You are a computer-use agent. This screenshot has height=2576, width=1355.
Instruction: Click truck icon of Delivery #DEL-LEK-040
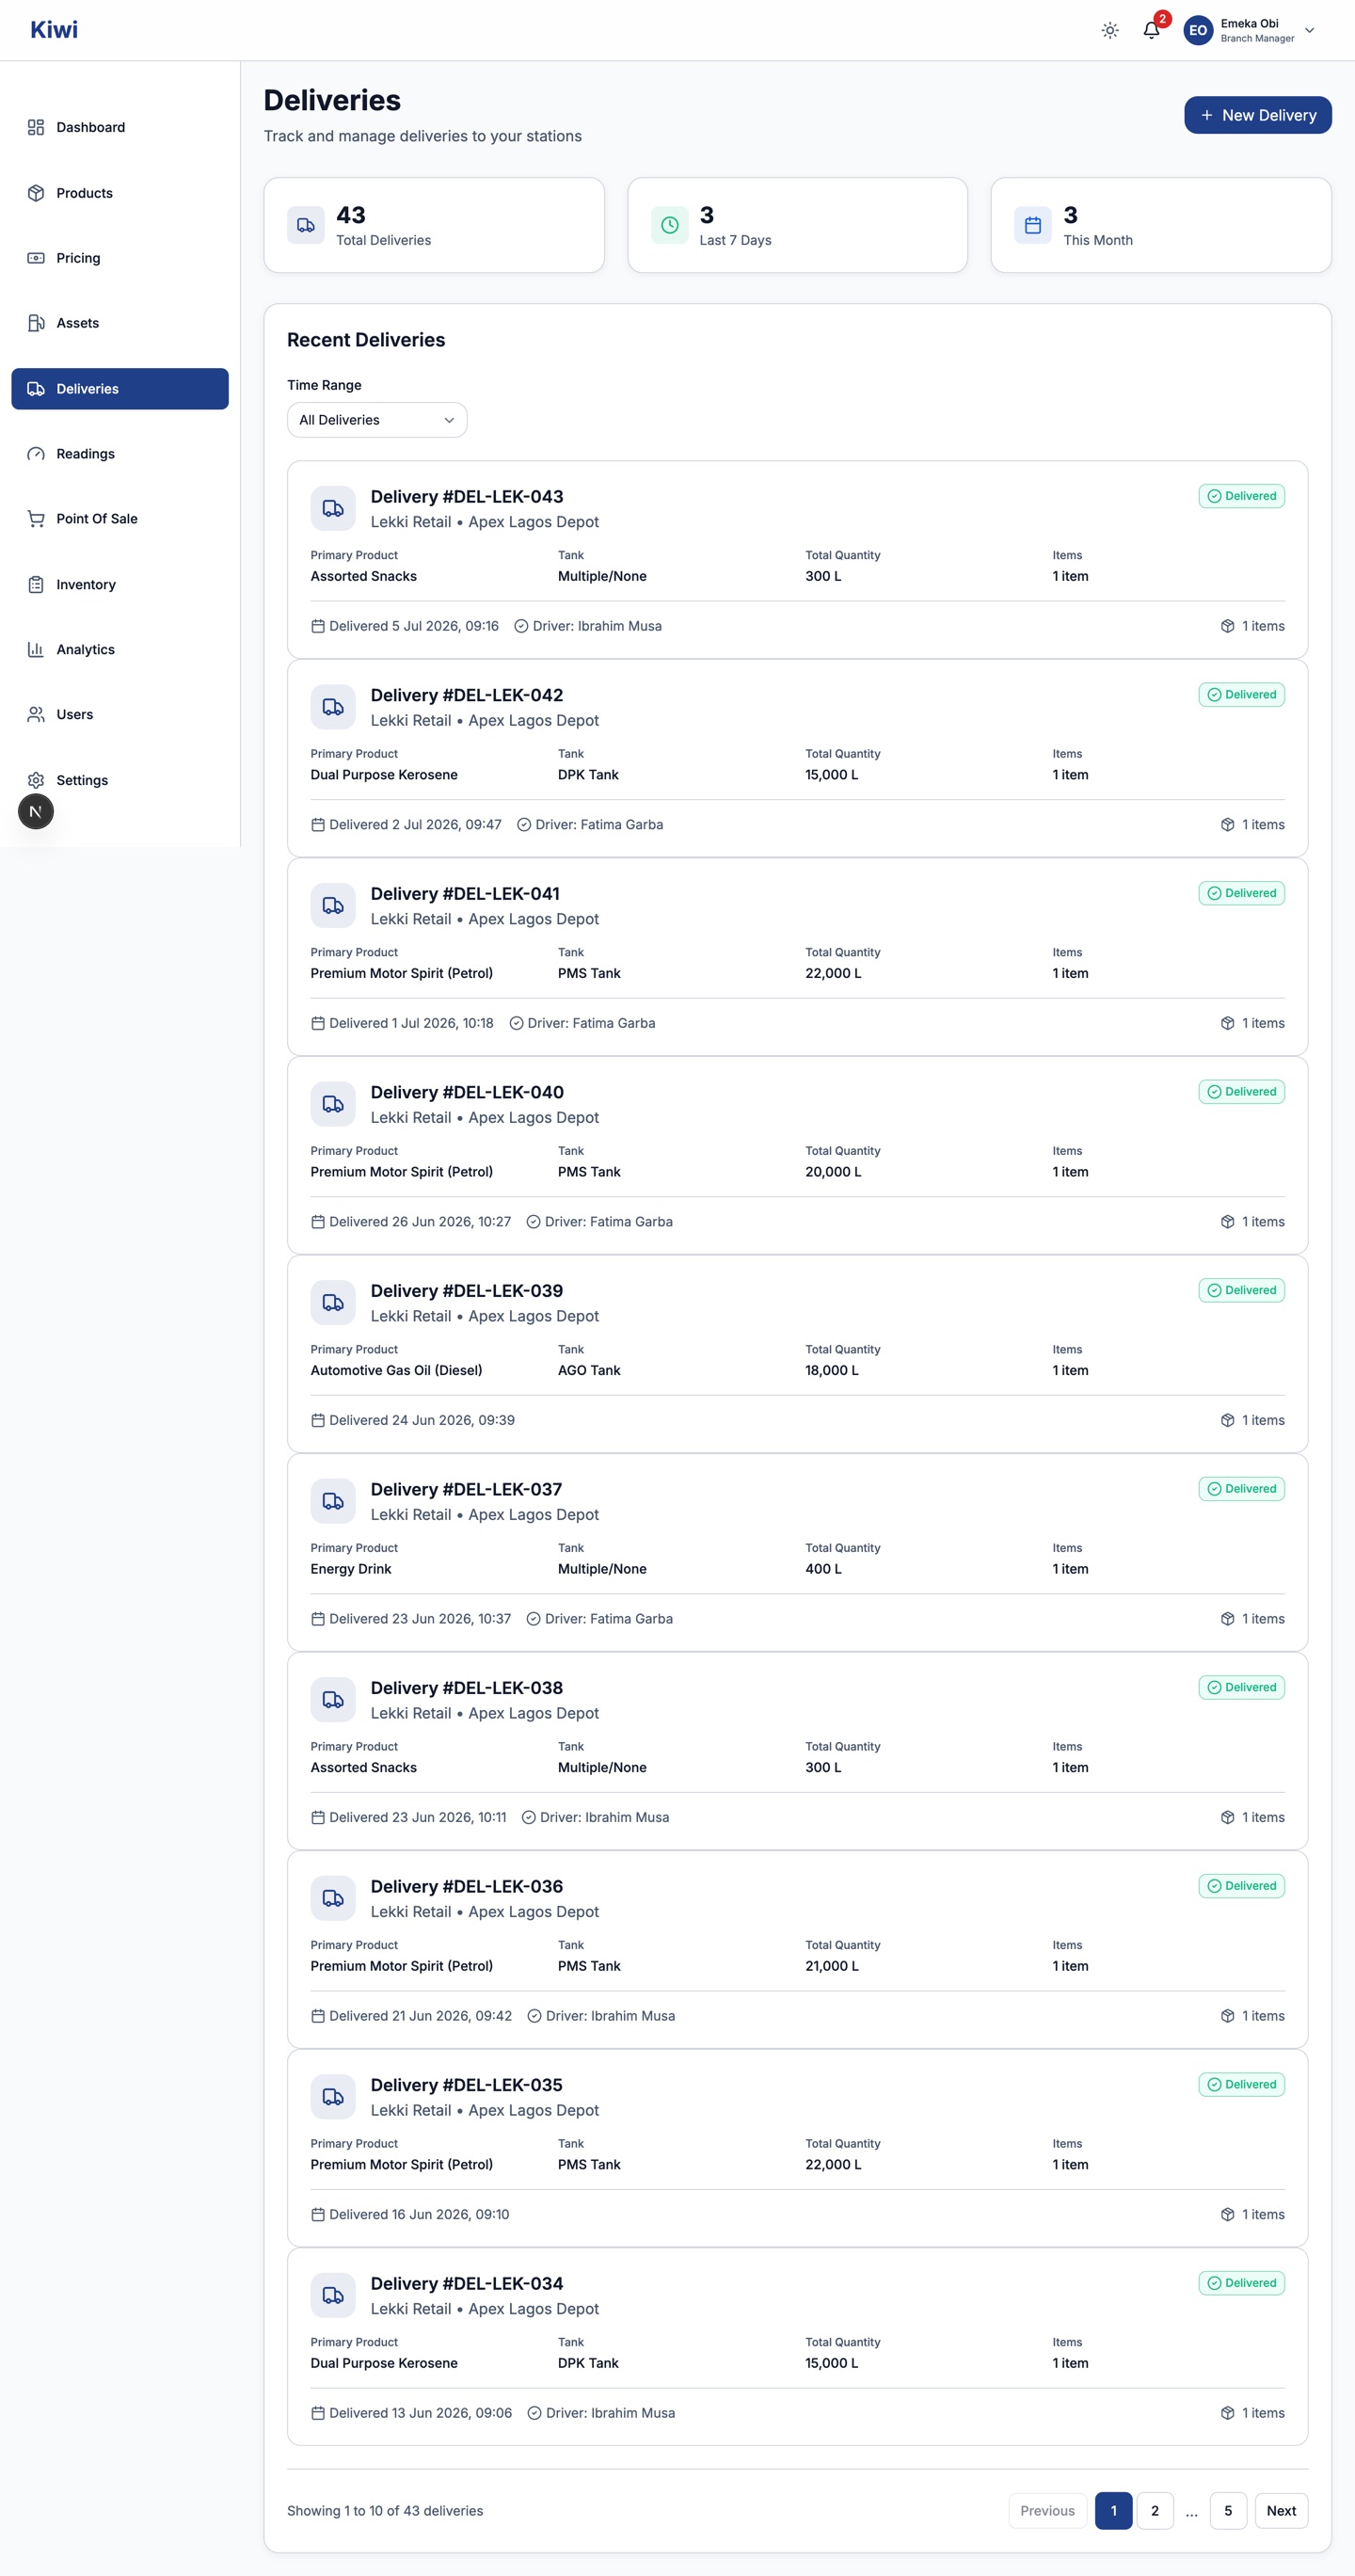pyautogui.click(x=333, y=1105)
